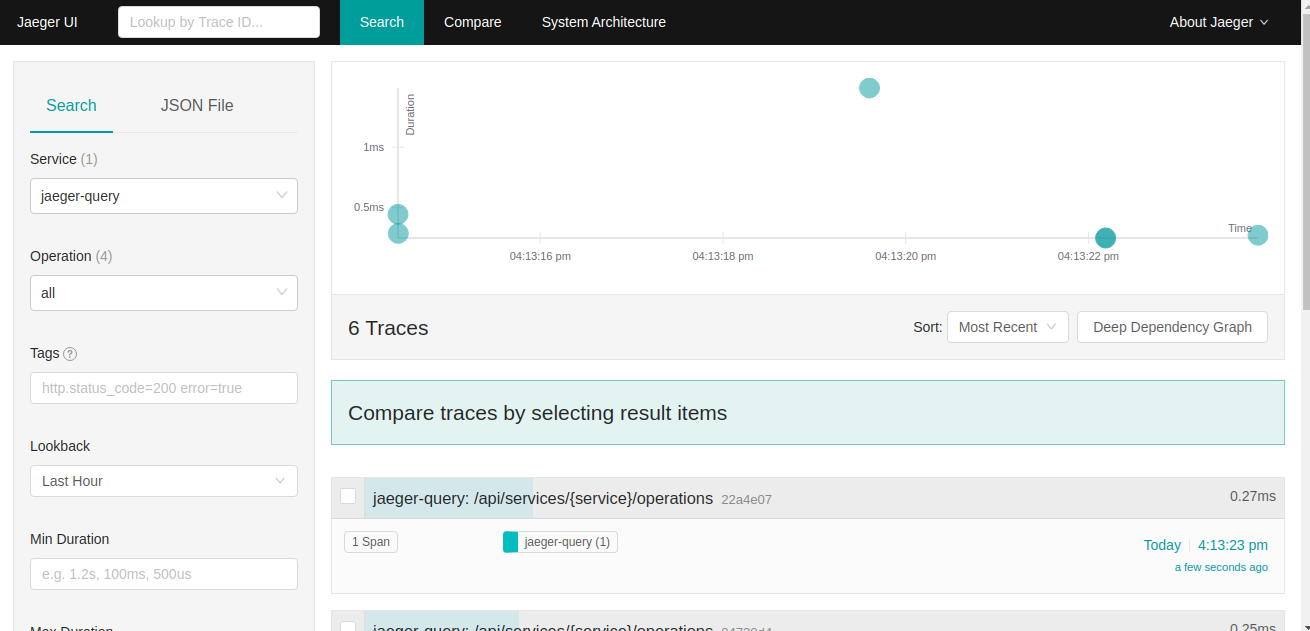Click the 4:13:23 pm timestamp
Screen dimensions: 1310x631
[1233, 545]
